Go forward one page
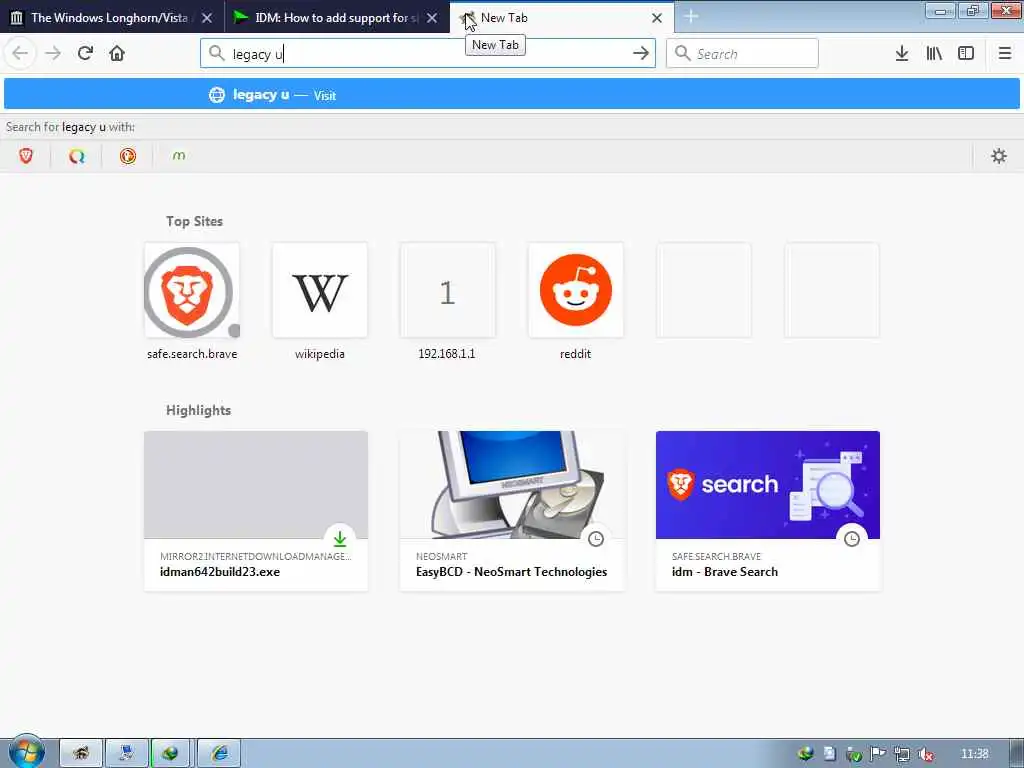The height and width of the screenshot is (768, 1024). (53, 54)
